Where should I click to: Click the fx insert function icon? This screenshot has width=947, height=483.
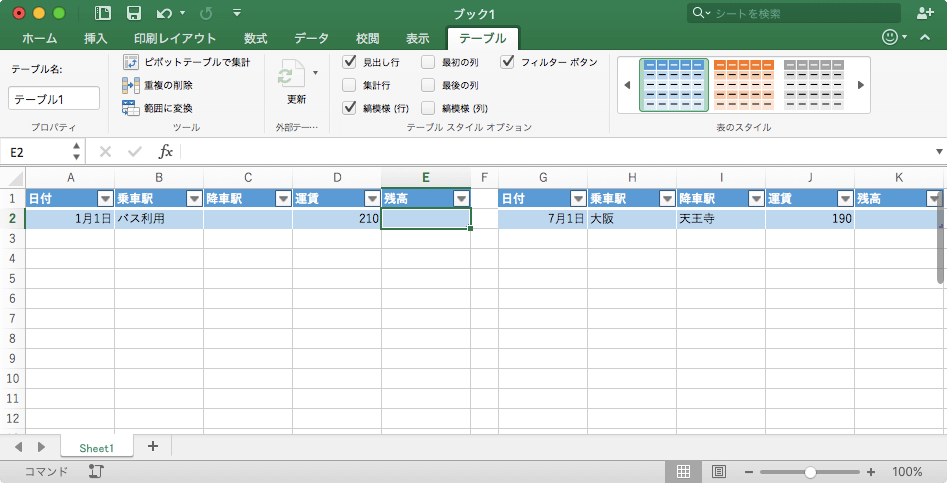tap(165, 152)
